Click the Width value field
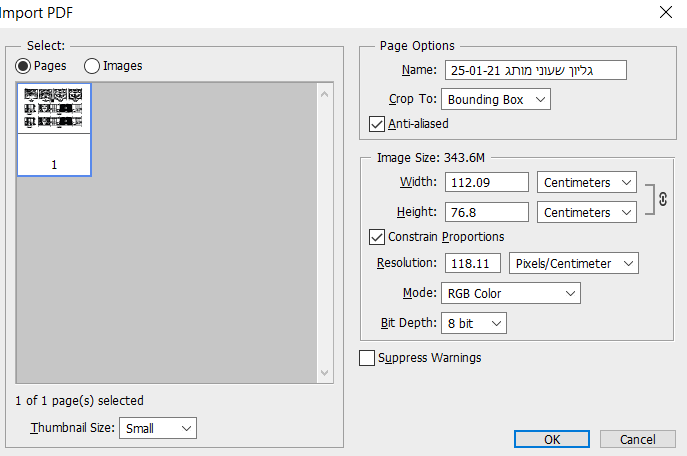This screenshot has width=687, height=456. [486, 182]
